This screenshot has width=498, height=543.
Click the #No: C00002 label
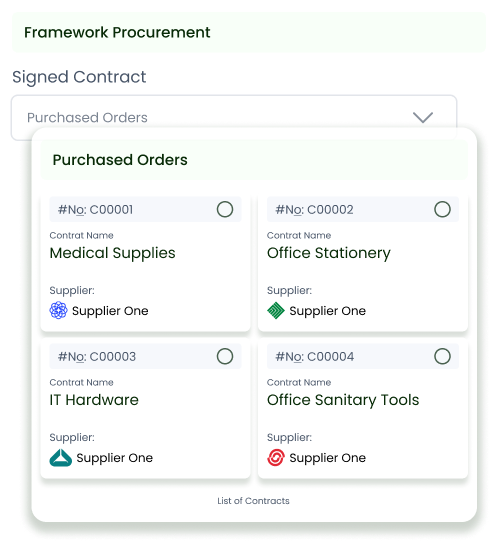(314, 210)
